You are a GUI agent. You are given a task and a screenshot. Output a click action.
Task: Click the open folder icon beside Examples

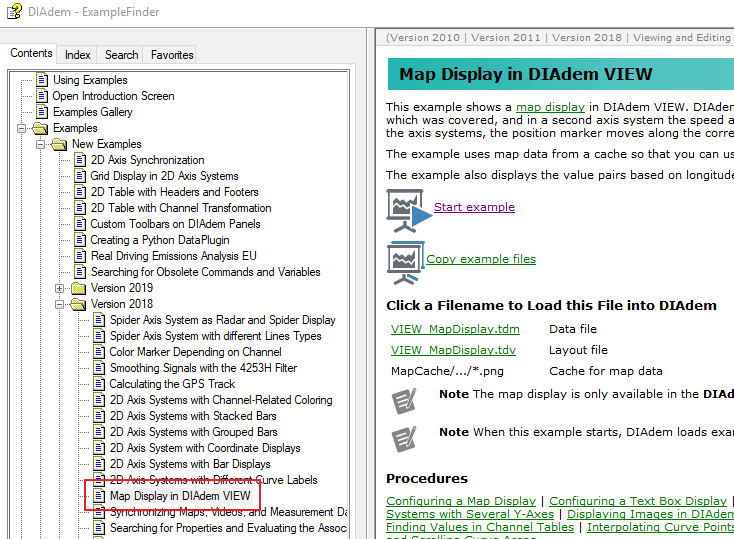tap(40, 128)
